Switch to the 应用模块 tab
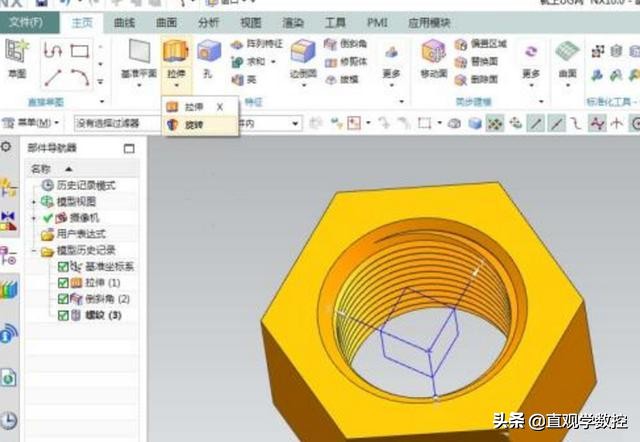The width and height of the screenshot is (640, 442). (429, 22)
